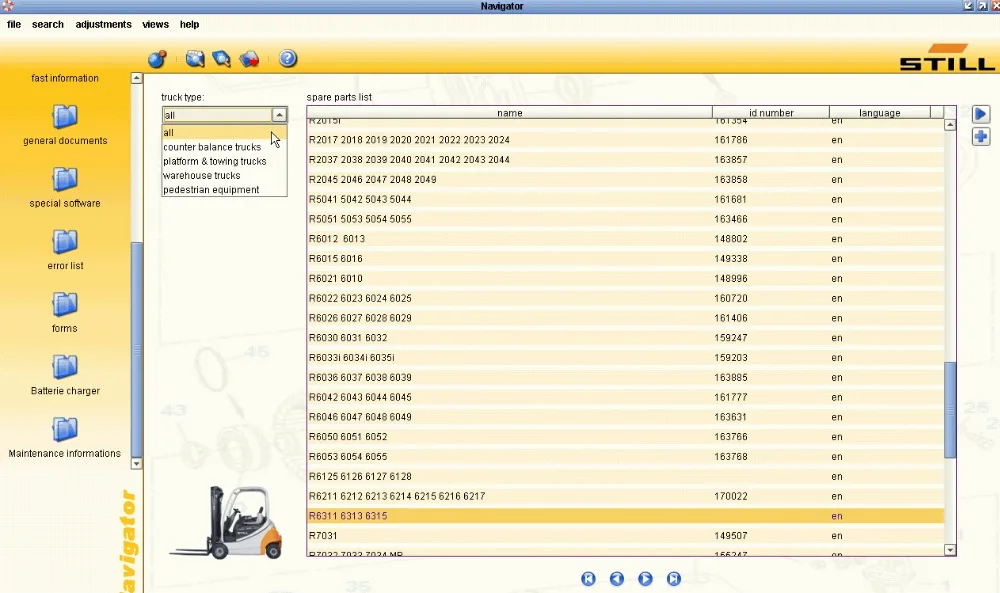Select row R6042 6043 6044 6045

click(625, 397)
